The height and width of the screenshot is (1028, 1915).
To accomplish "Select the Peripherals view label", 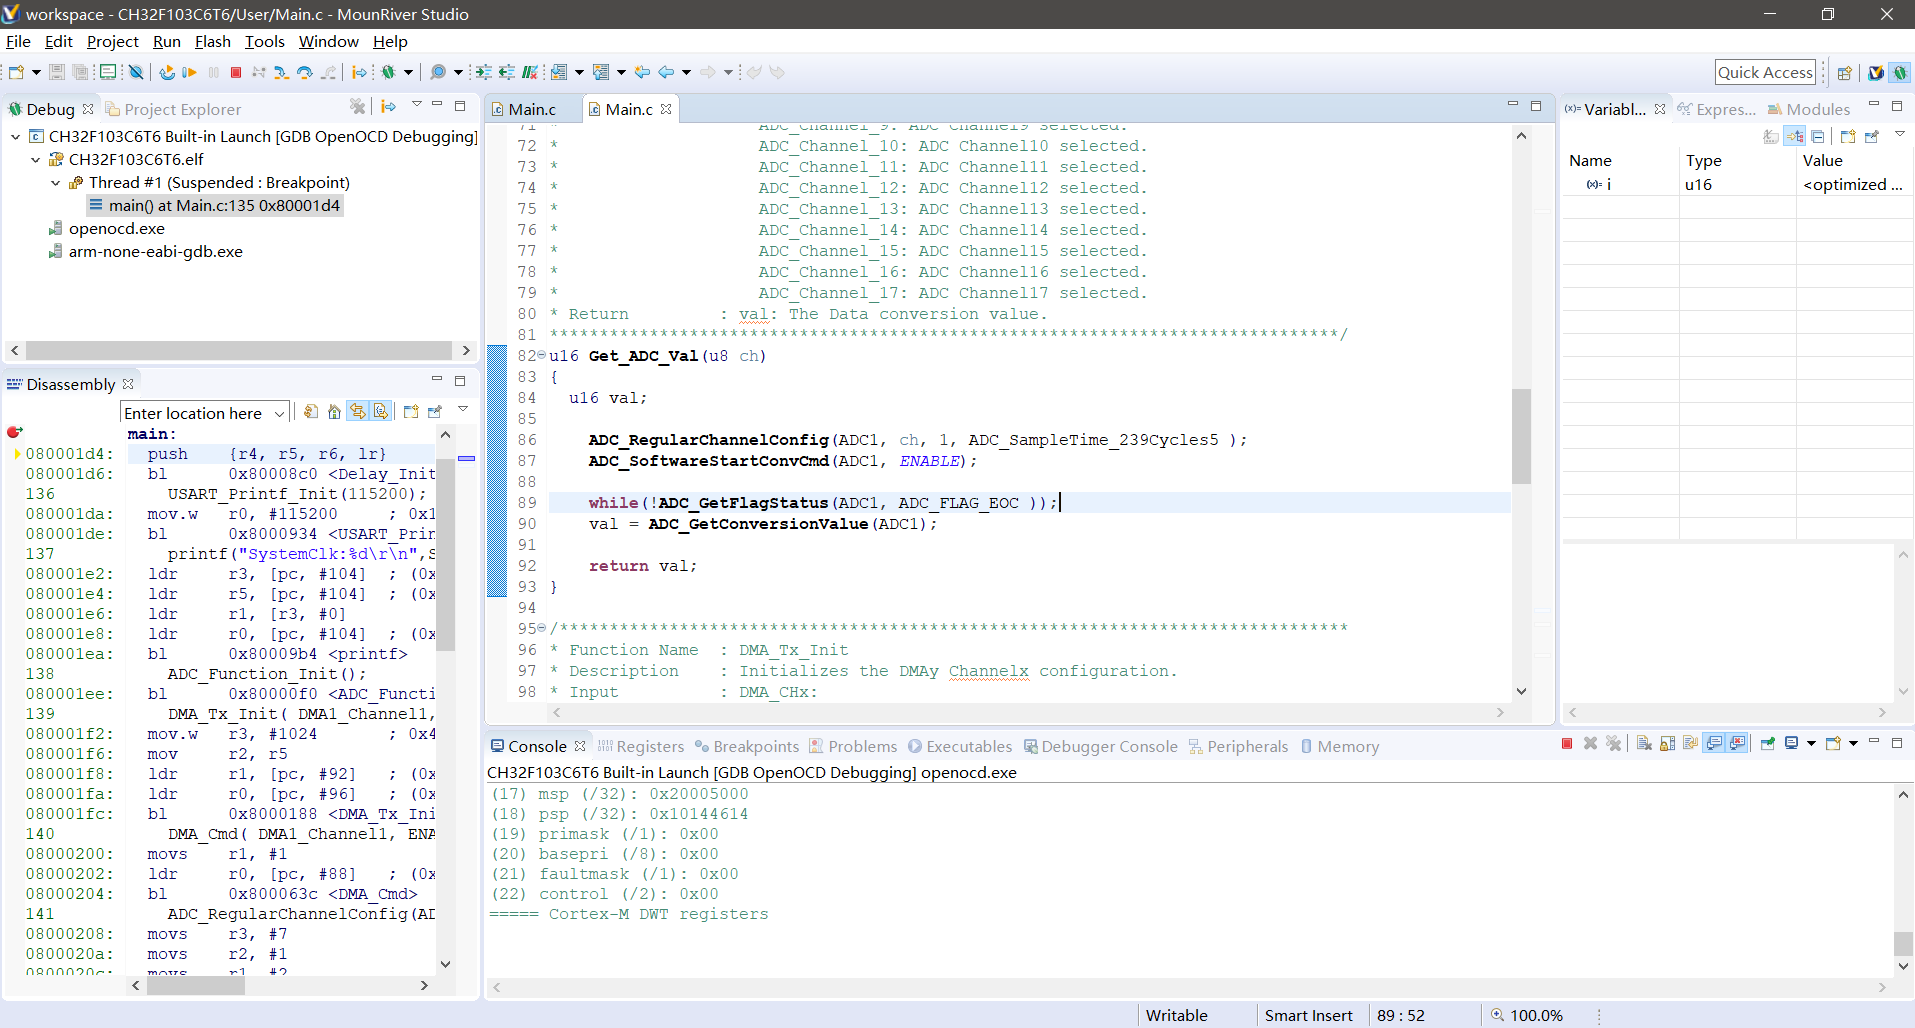I will pos(1248,746).
